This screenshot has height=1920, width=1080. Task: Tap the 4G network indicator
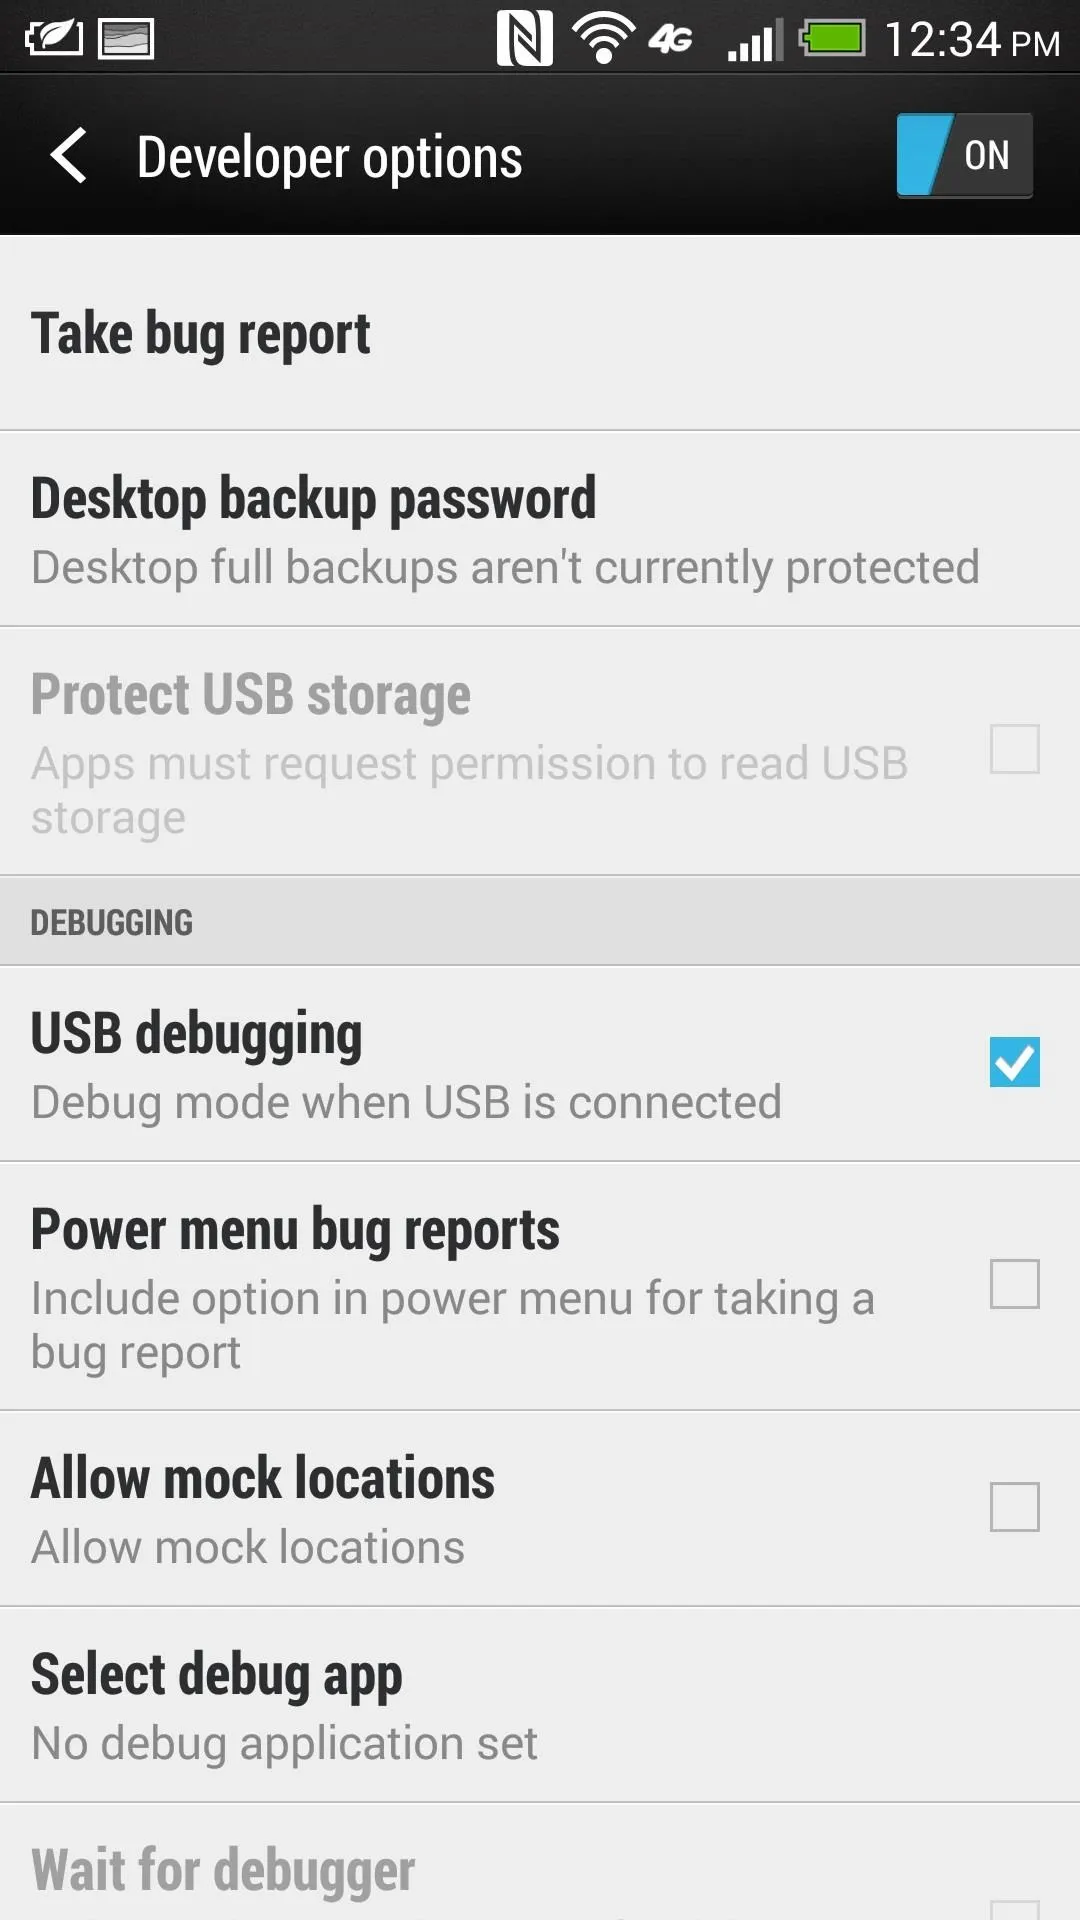pyautogui.click(x=670, y=40)
